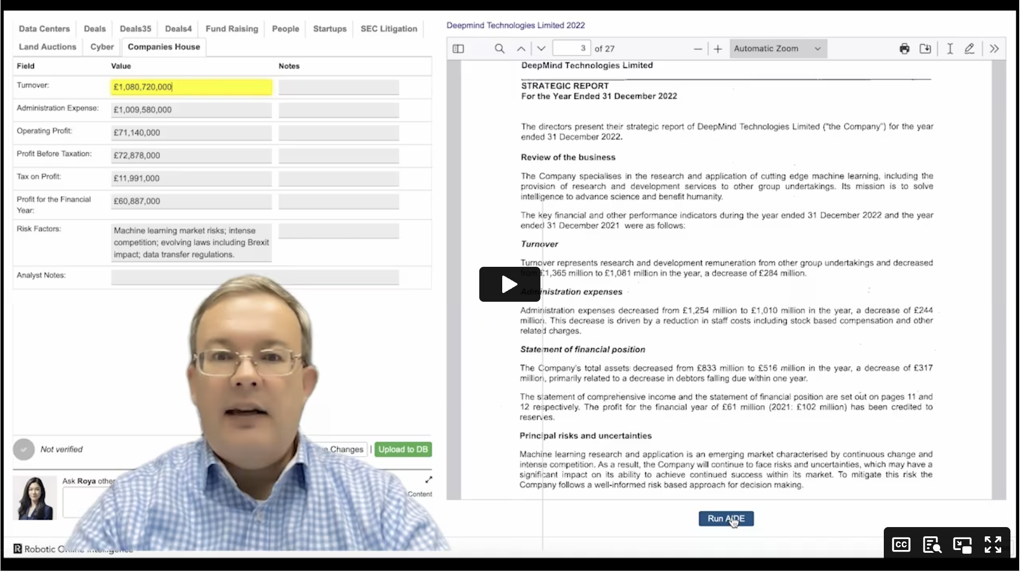This screenshot has width=1023, height=574.
Task: Enter fullscreen with the expand icon
Action: [x=995, y=546]
